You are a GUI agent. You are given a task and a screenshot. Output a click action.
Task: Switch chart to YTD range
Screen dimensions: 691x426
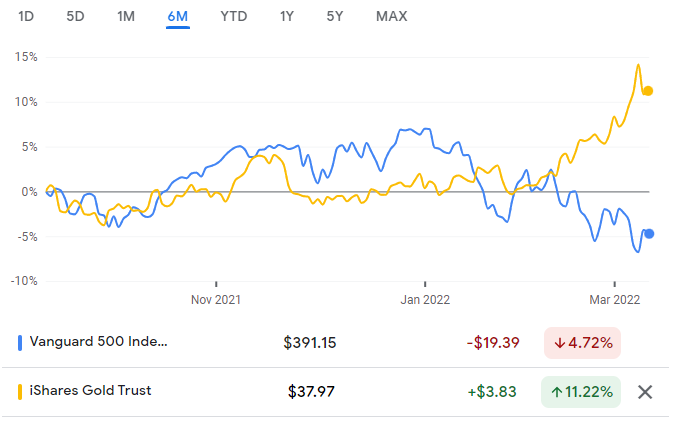(233, 16)
